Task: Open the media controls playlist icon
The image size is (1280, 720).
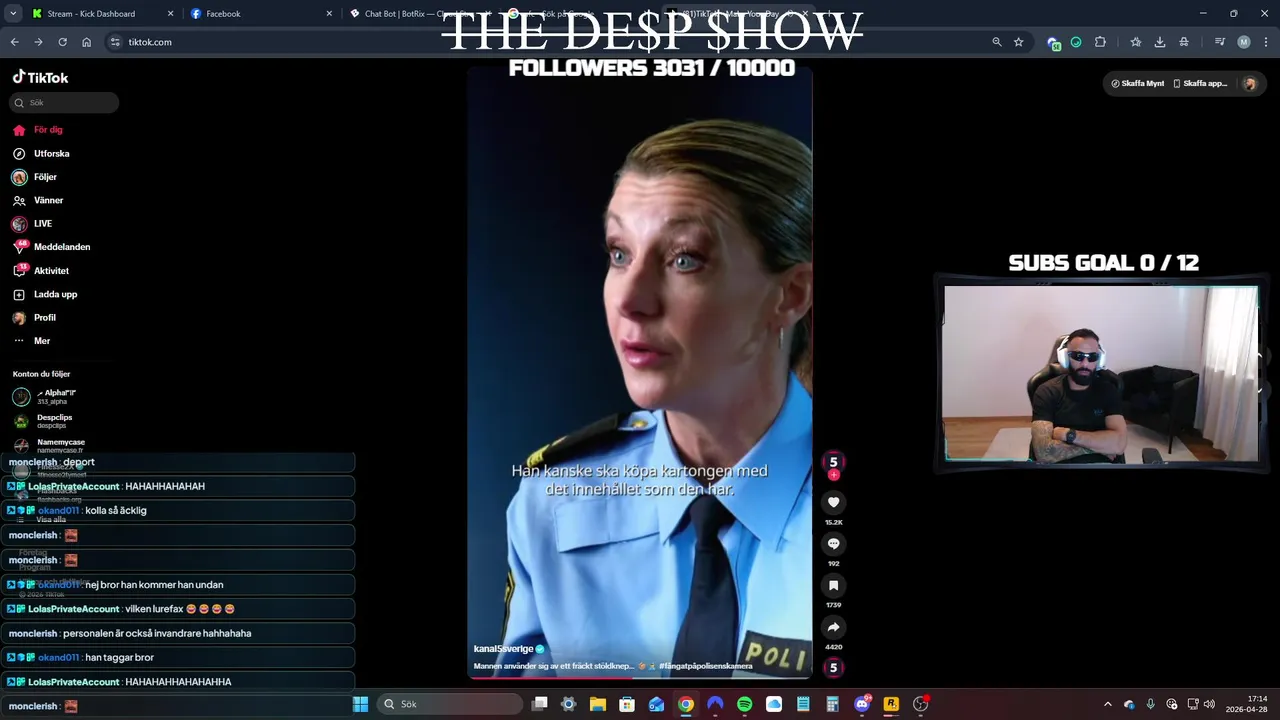Action: click(x=1220, y=42)
